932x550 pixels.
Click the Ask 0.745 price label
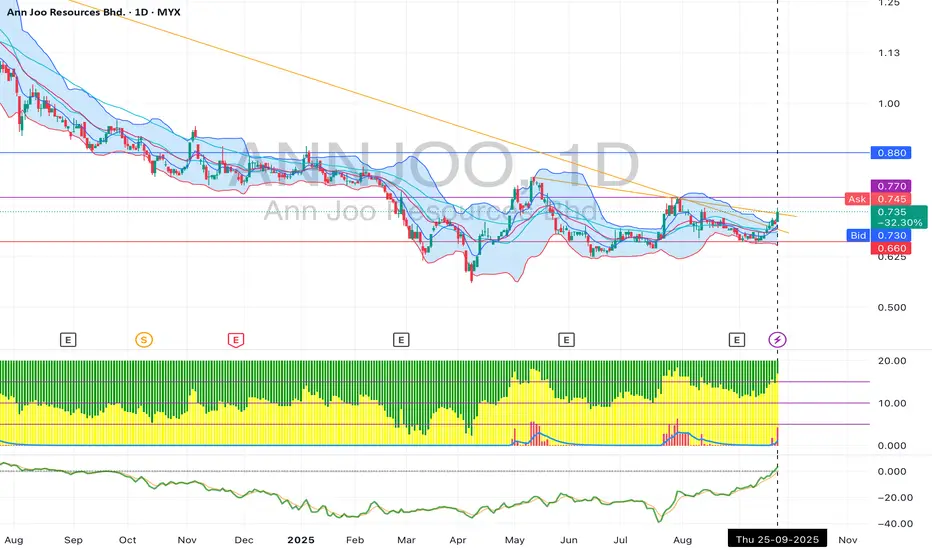[878, 199]
